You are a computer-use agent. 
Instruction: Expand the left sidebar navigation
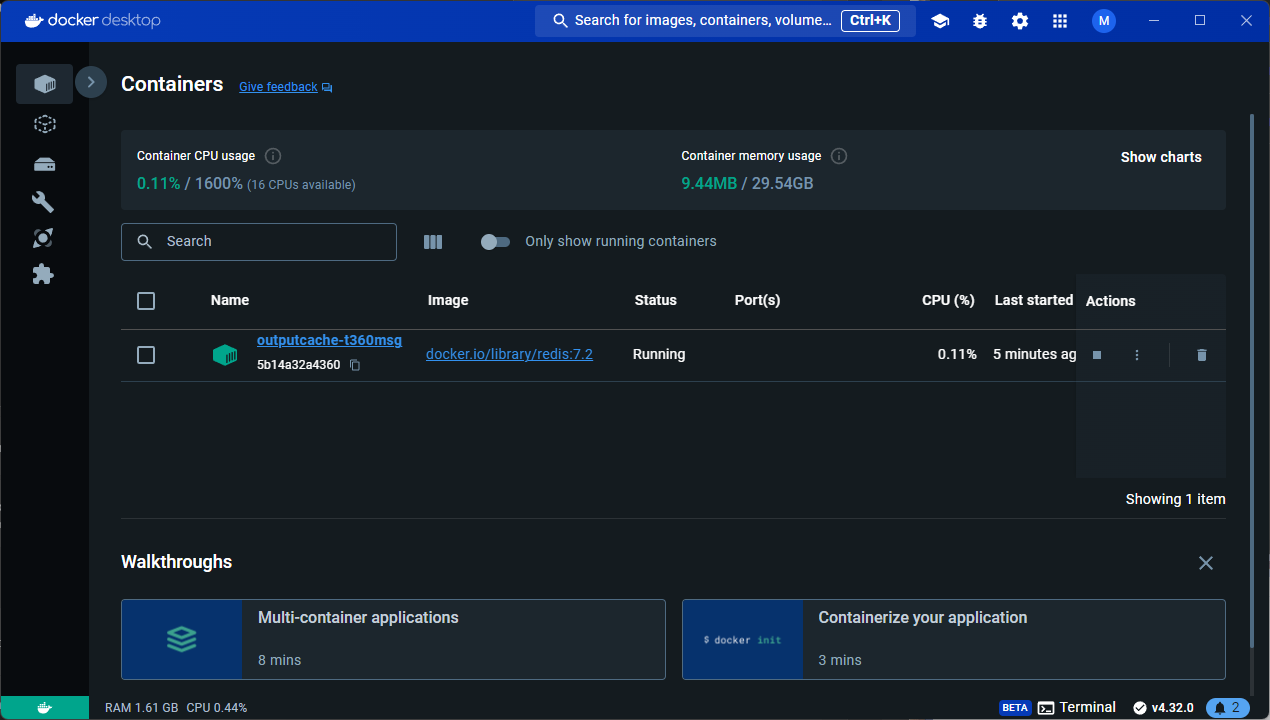point(91,83)
